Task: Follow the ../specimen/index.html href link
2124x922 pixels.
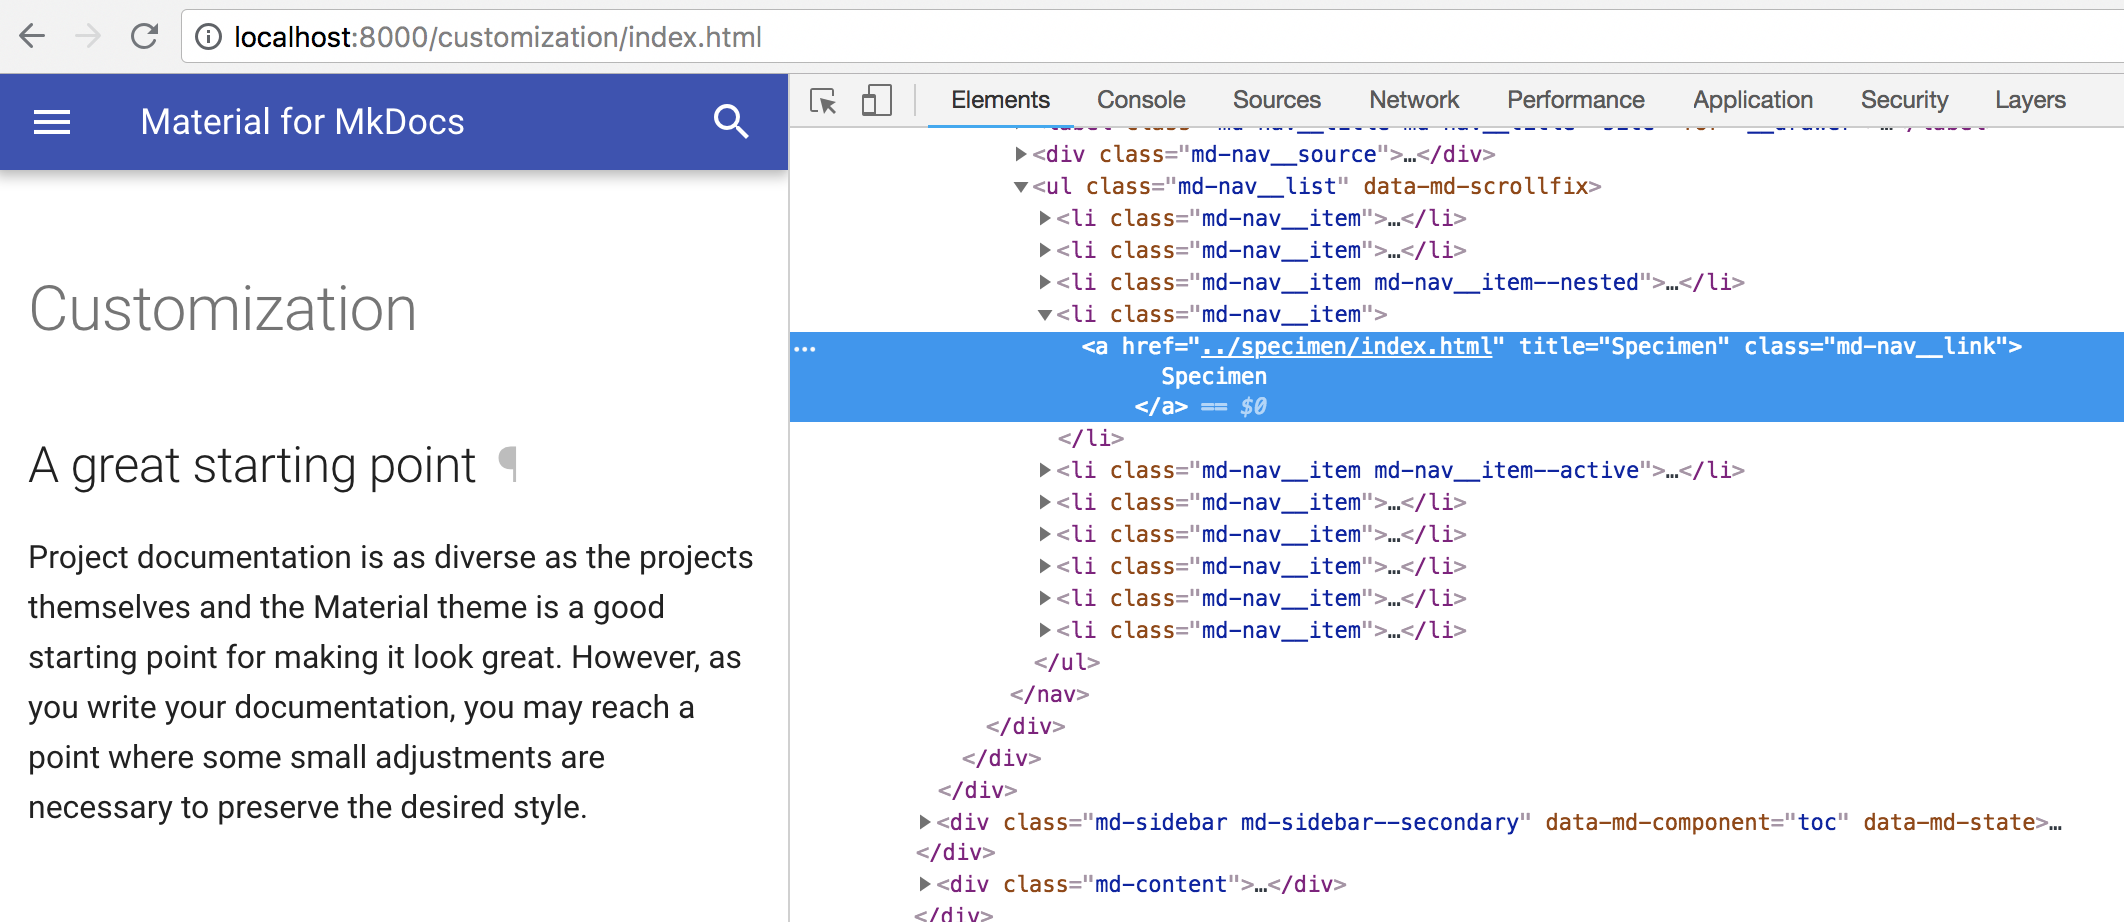Action: pyautogui.click(x=1345, y=345)
